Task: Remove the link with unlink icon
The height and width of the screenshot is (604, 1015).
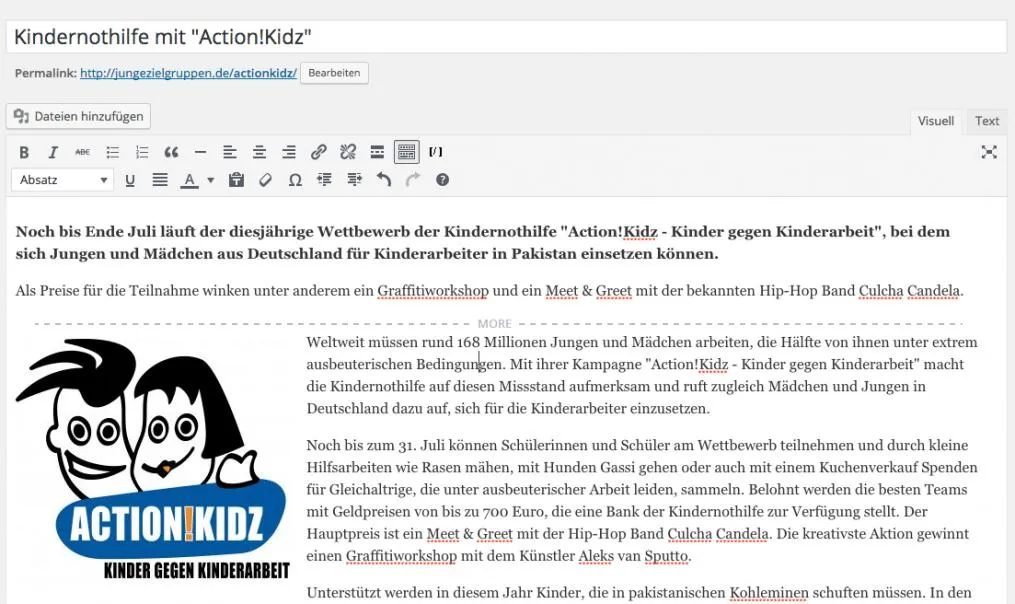Action: click(348, 152)
